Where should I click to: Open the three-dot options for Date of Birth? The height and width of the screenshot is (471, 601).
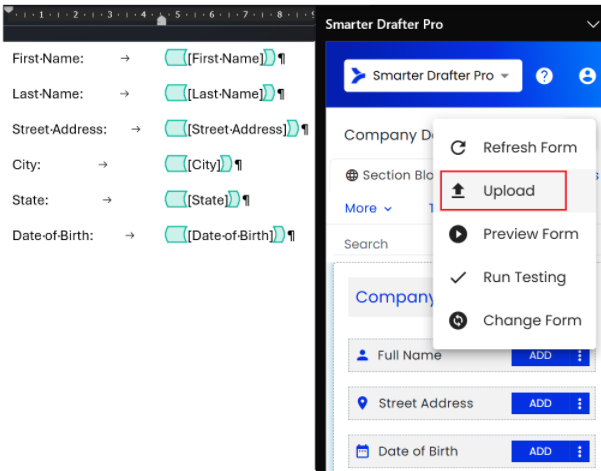point(580,451)
